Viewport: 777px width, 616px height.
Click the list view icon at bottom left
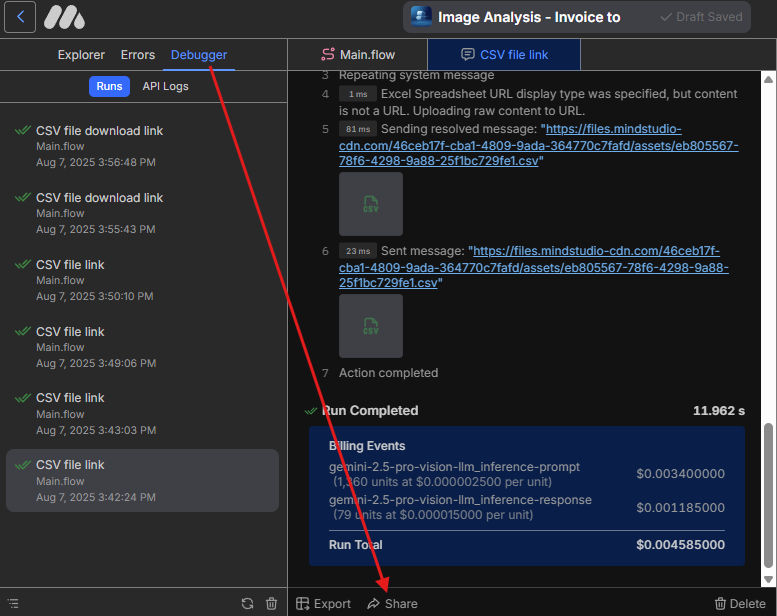[13, 603]
